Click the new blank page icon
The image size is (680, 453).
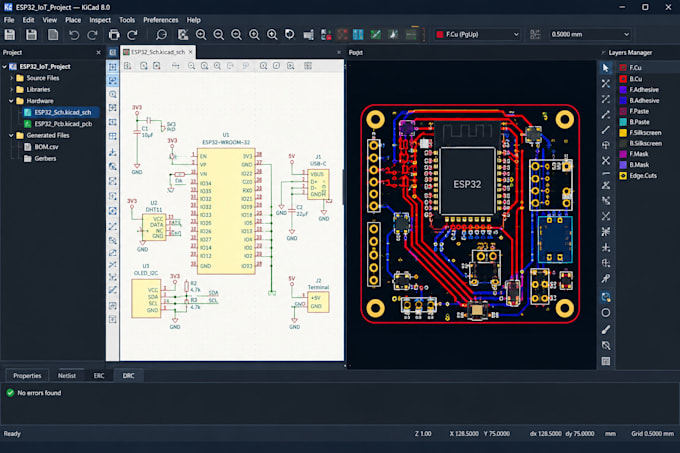[53, 34]
